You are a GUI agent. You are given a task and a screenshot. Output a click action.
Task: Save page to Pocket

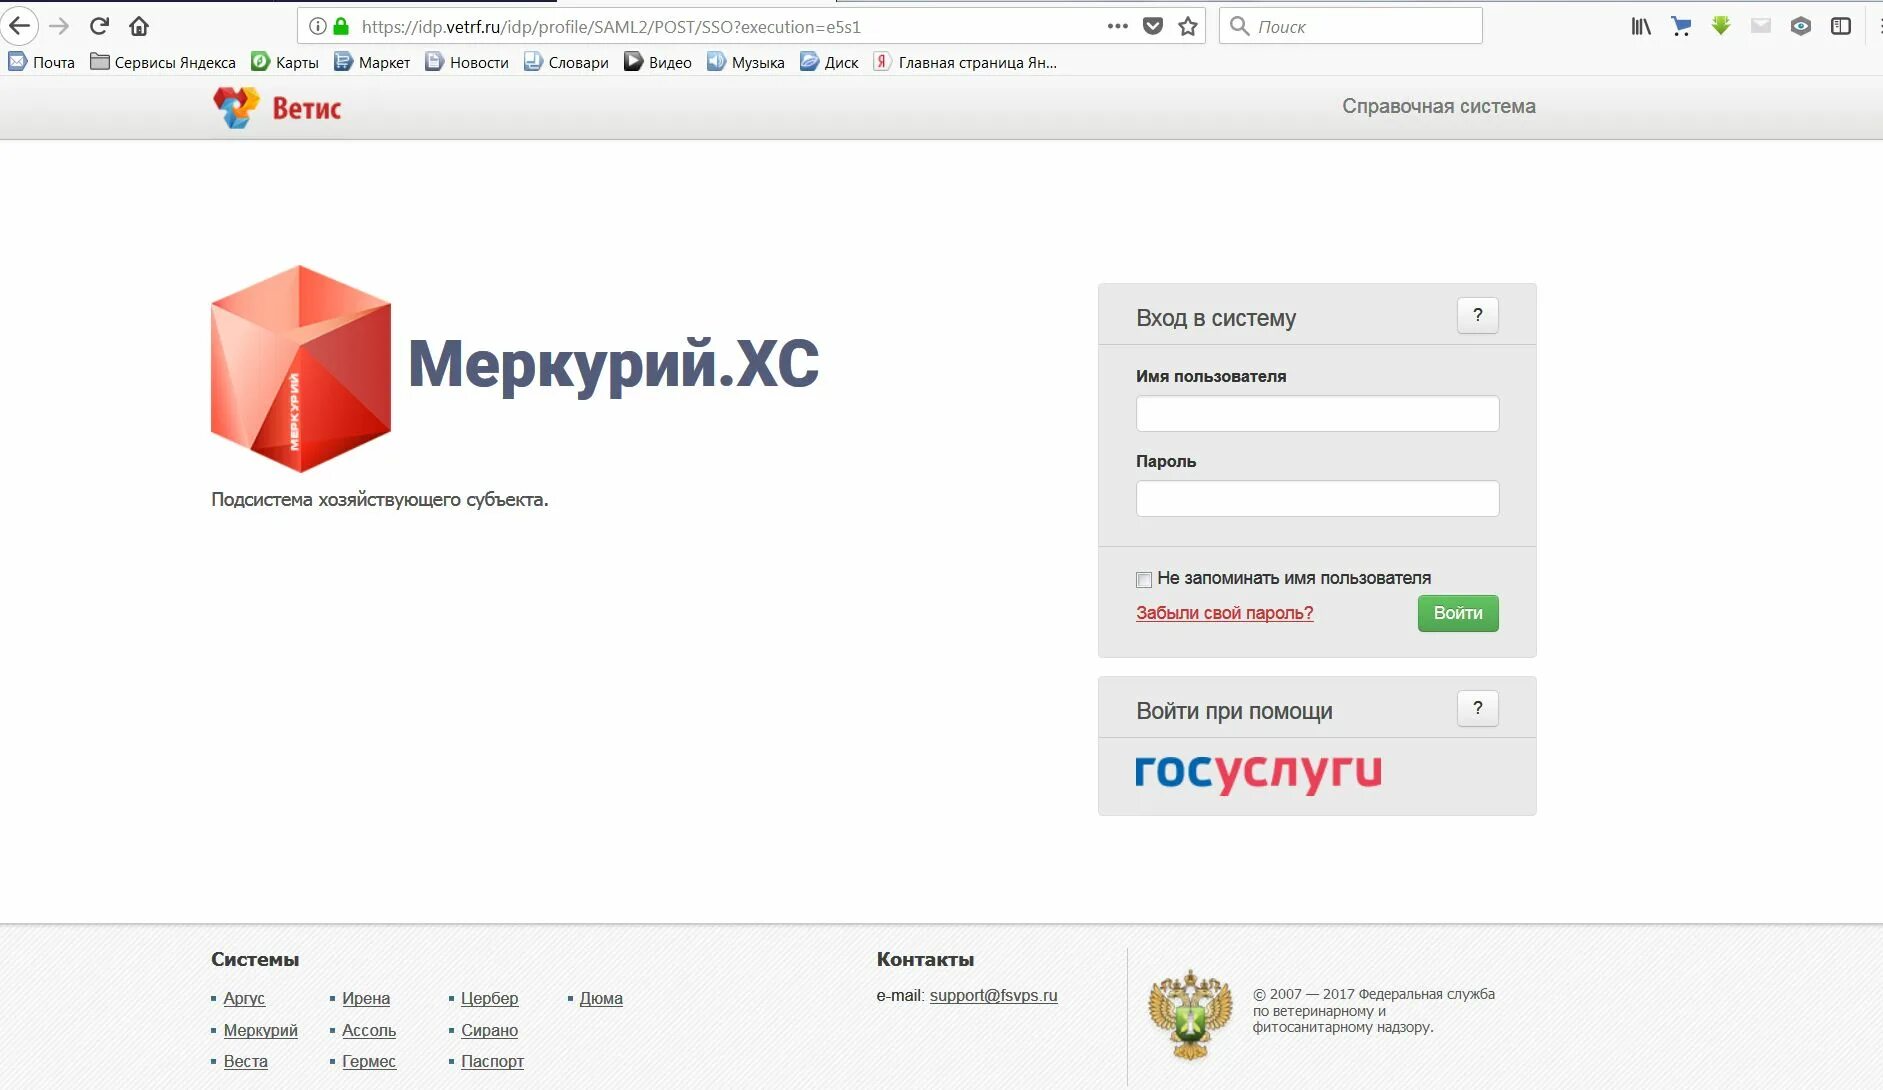[x=1153, y=26]
